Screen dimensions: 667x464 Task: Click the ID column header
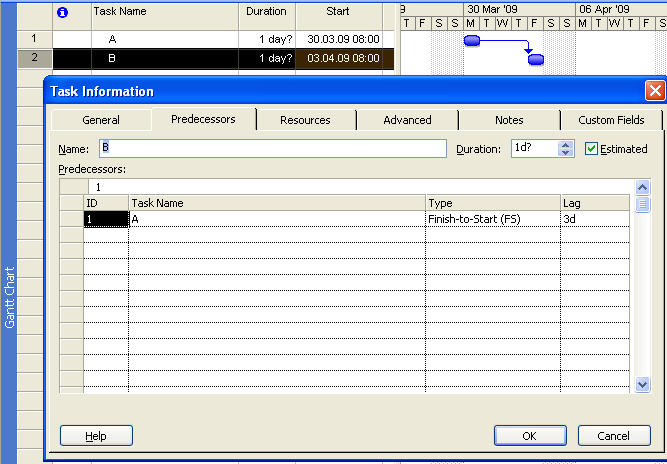(106, 203)
